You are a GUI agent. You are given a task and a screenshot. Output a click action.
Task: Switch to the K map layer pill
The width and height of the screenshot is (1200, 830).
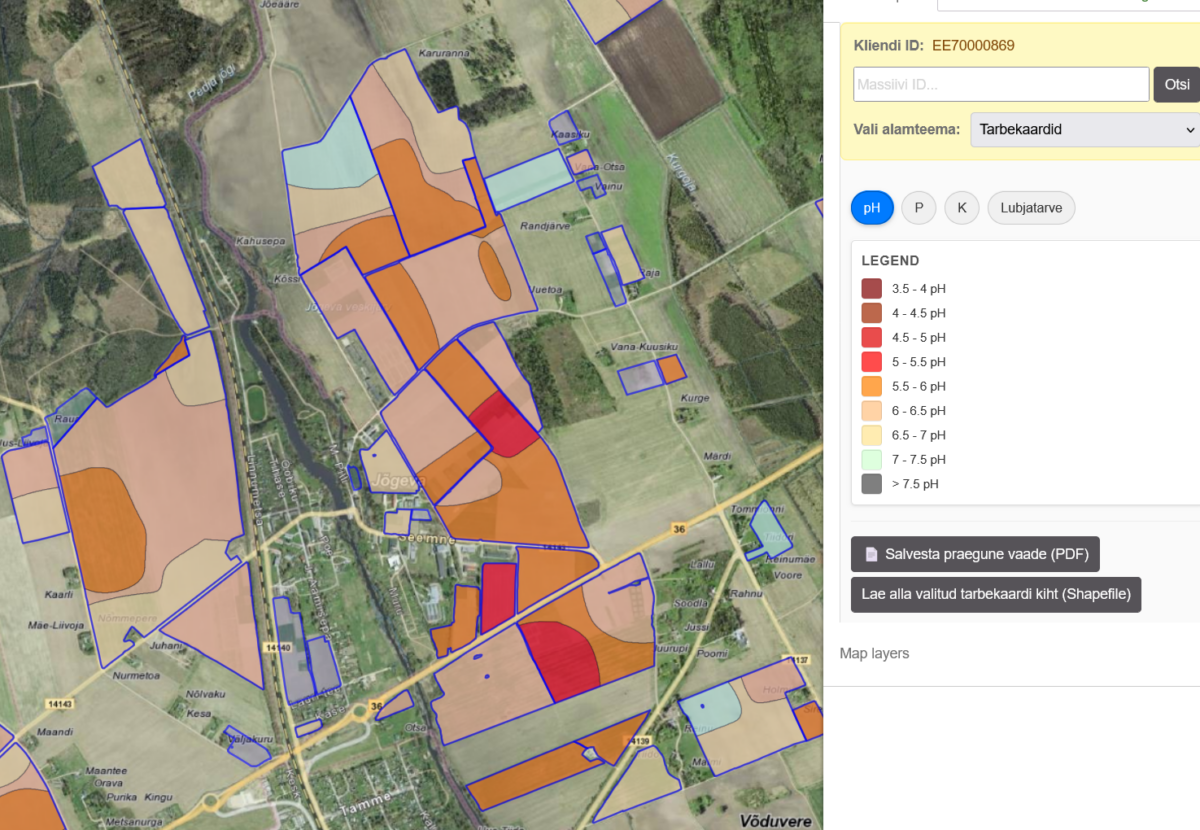pos(962,208)
